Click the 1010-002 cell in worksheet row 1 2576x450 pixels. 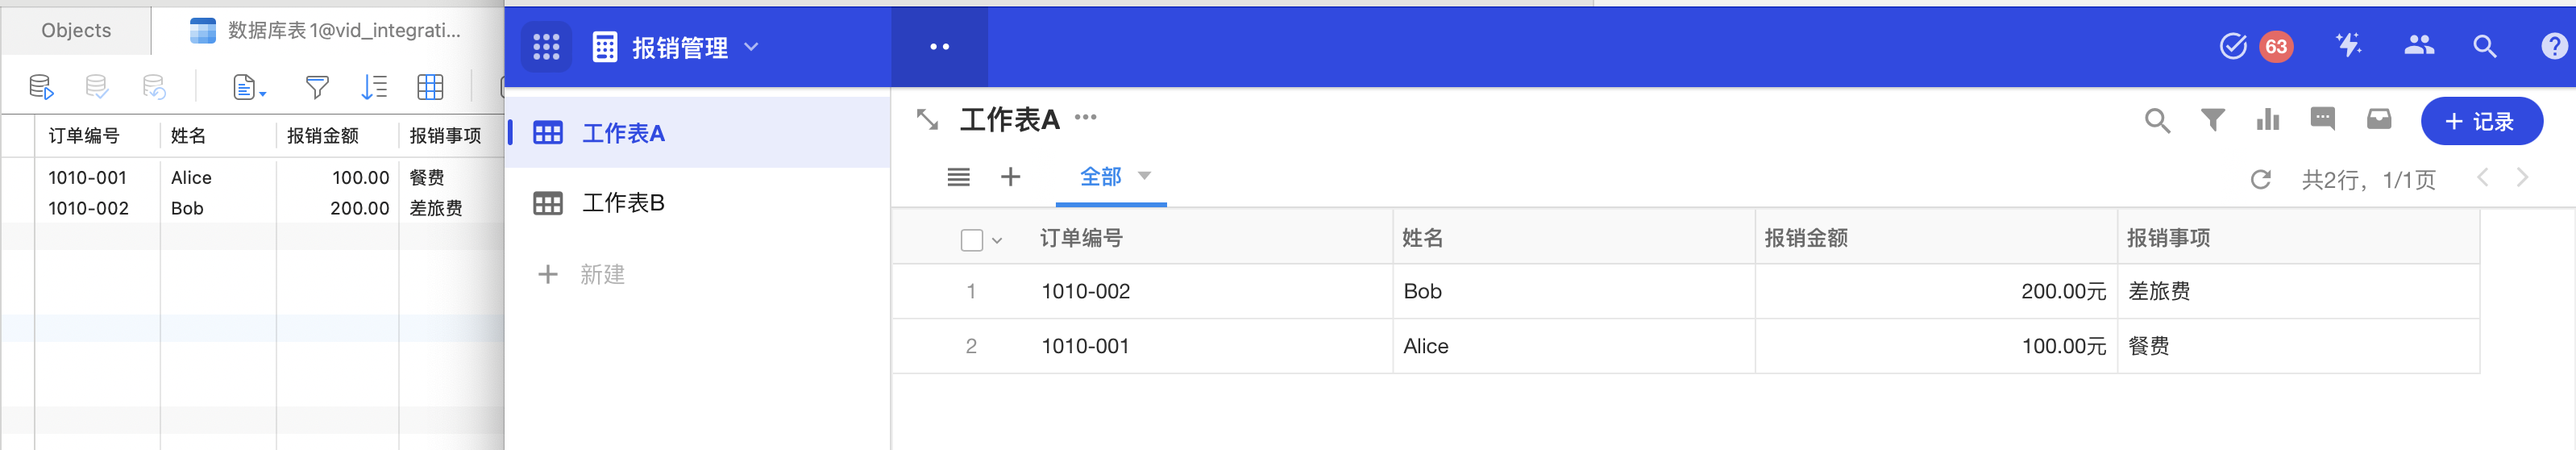click(1086, 292)
